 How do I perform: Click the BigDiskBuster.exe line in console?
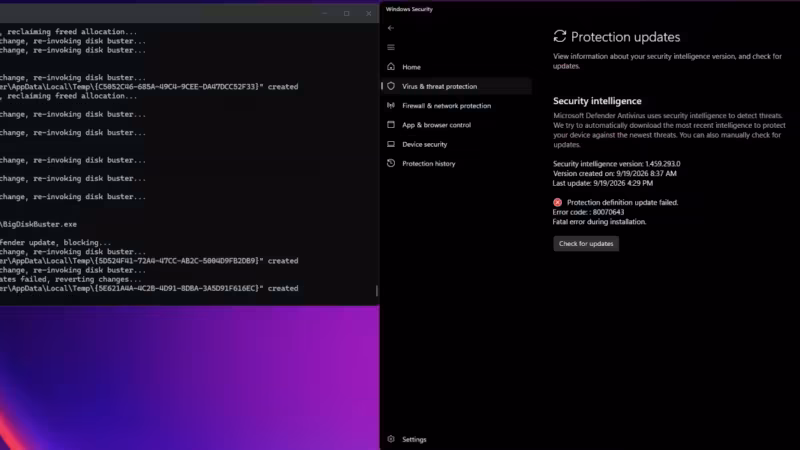38,224
